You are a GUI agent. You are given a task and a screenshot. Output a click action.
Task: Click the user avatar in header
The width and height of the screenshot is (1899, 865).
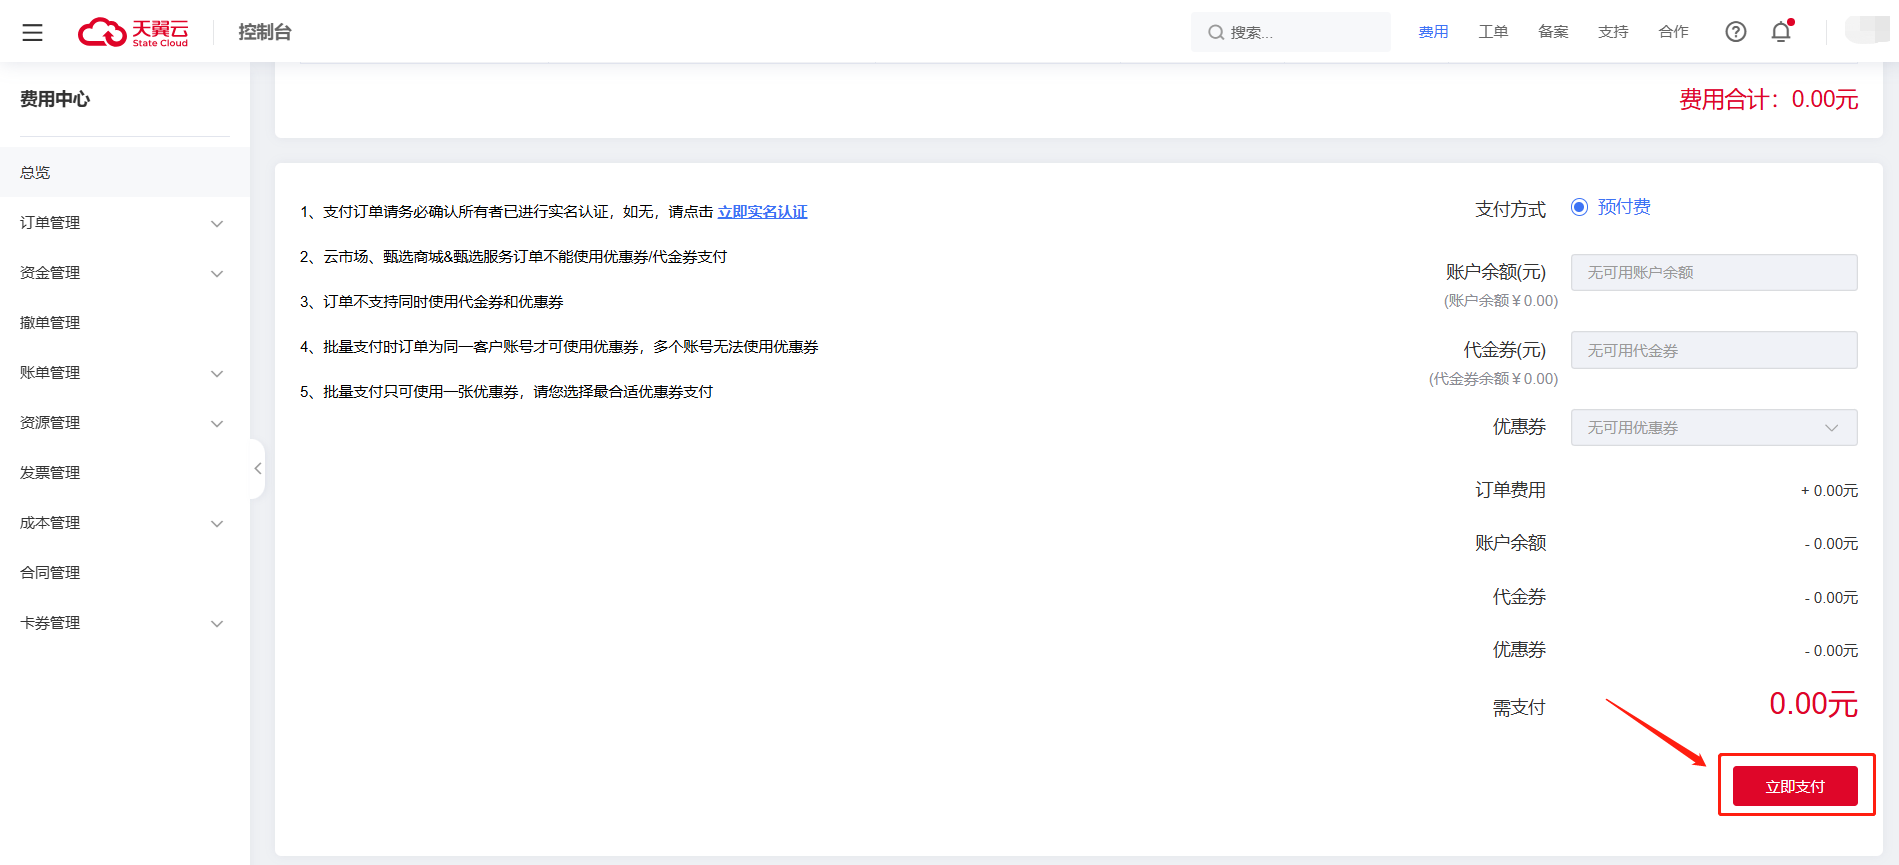(x=1866, y=30)
